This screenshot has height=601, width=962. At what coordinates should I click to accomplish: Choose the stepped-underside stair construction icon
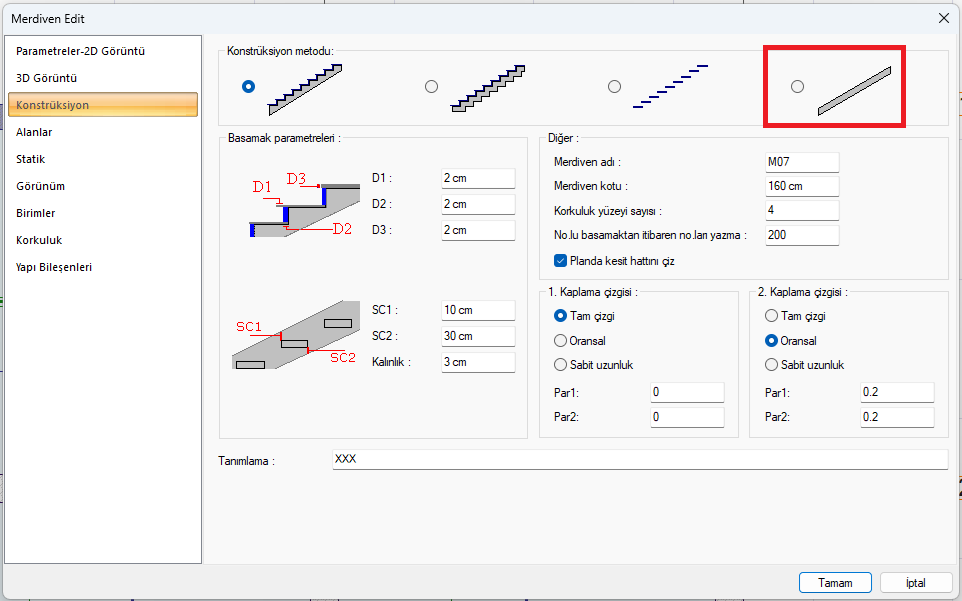488,87
